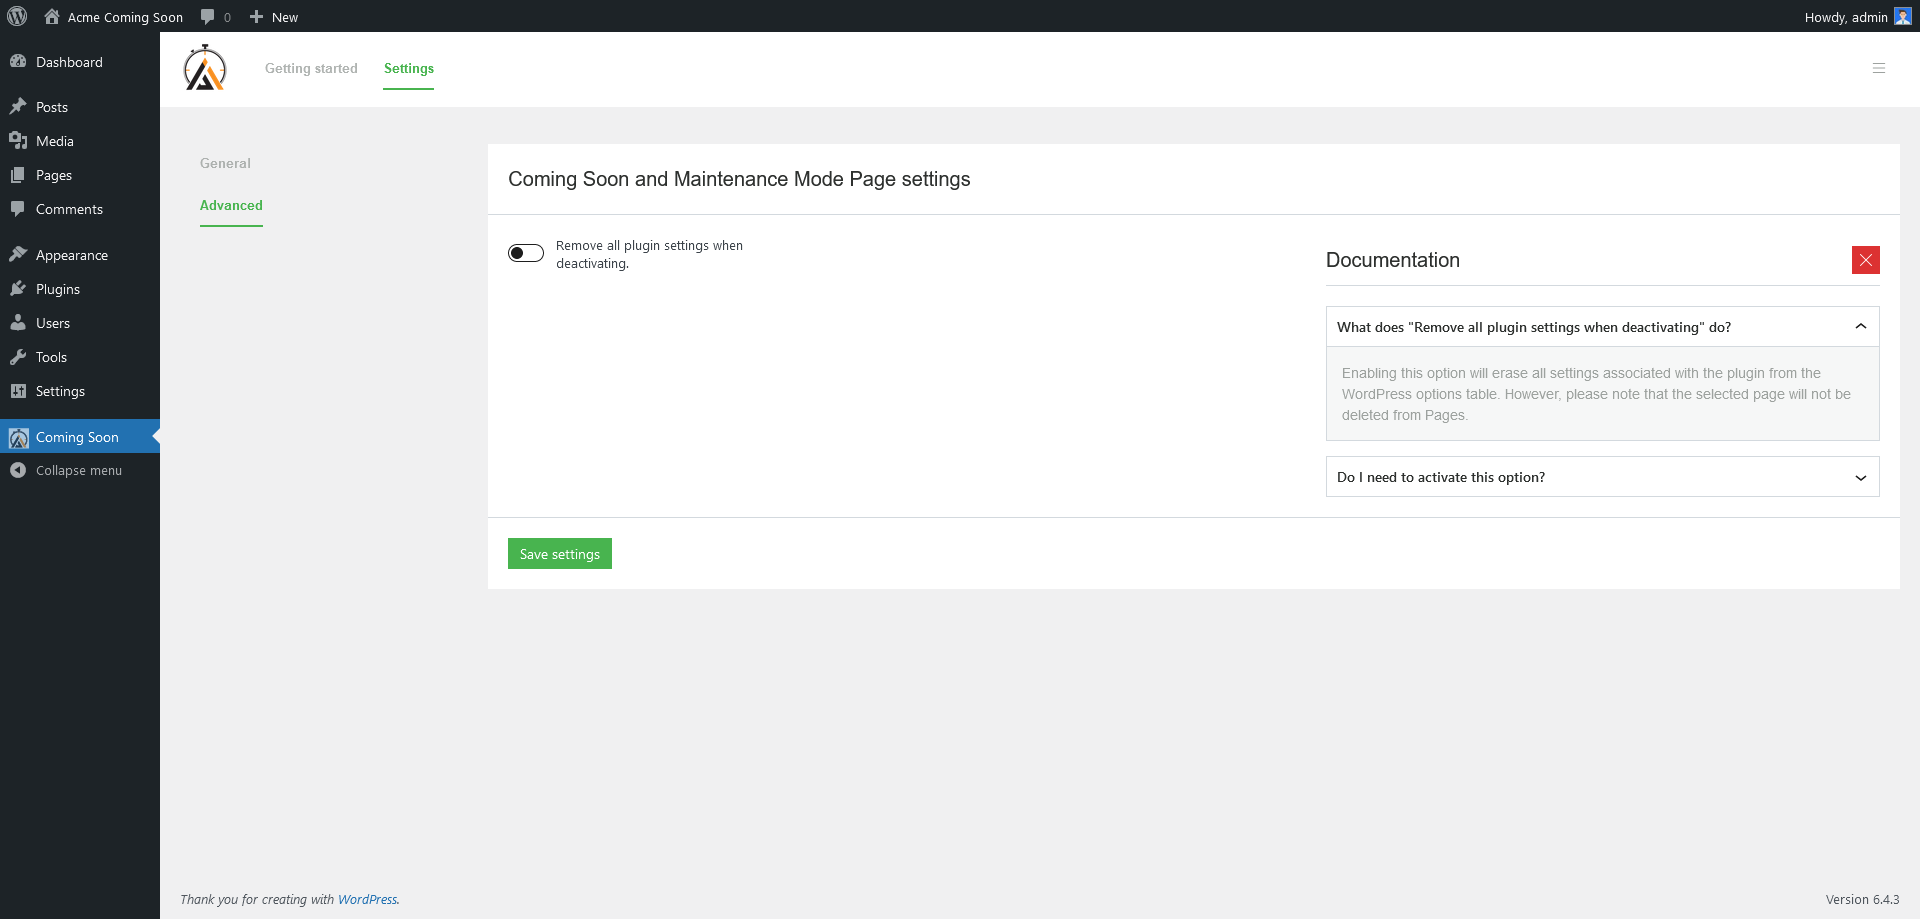1920x919 pixels.
Task: Click the Settings sliders icon in sidebar
Action: (18, 390)
